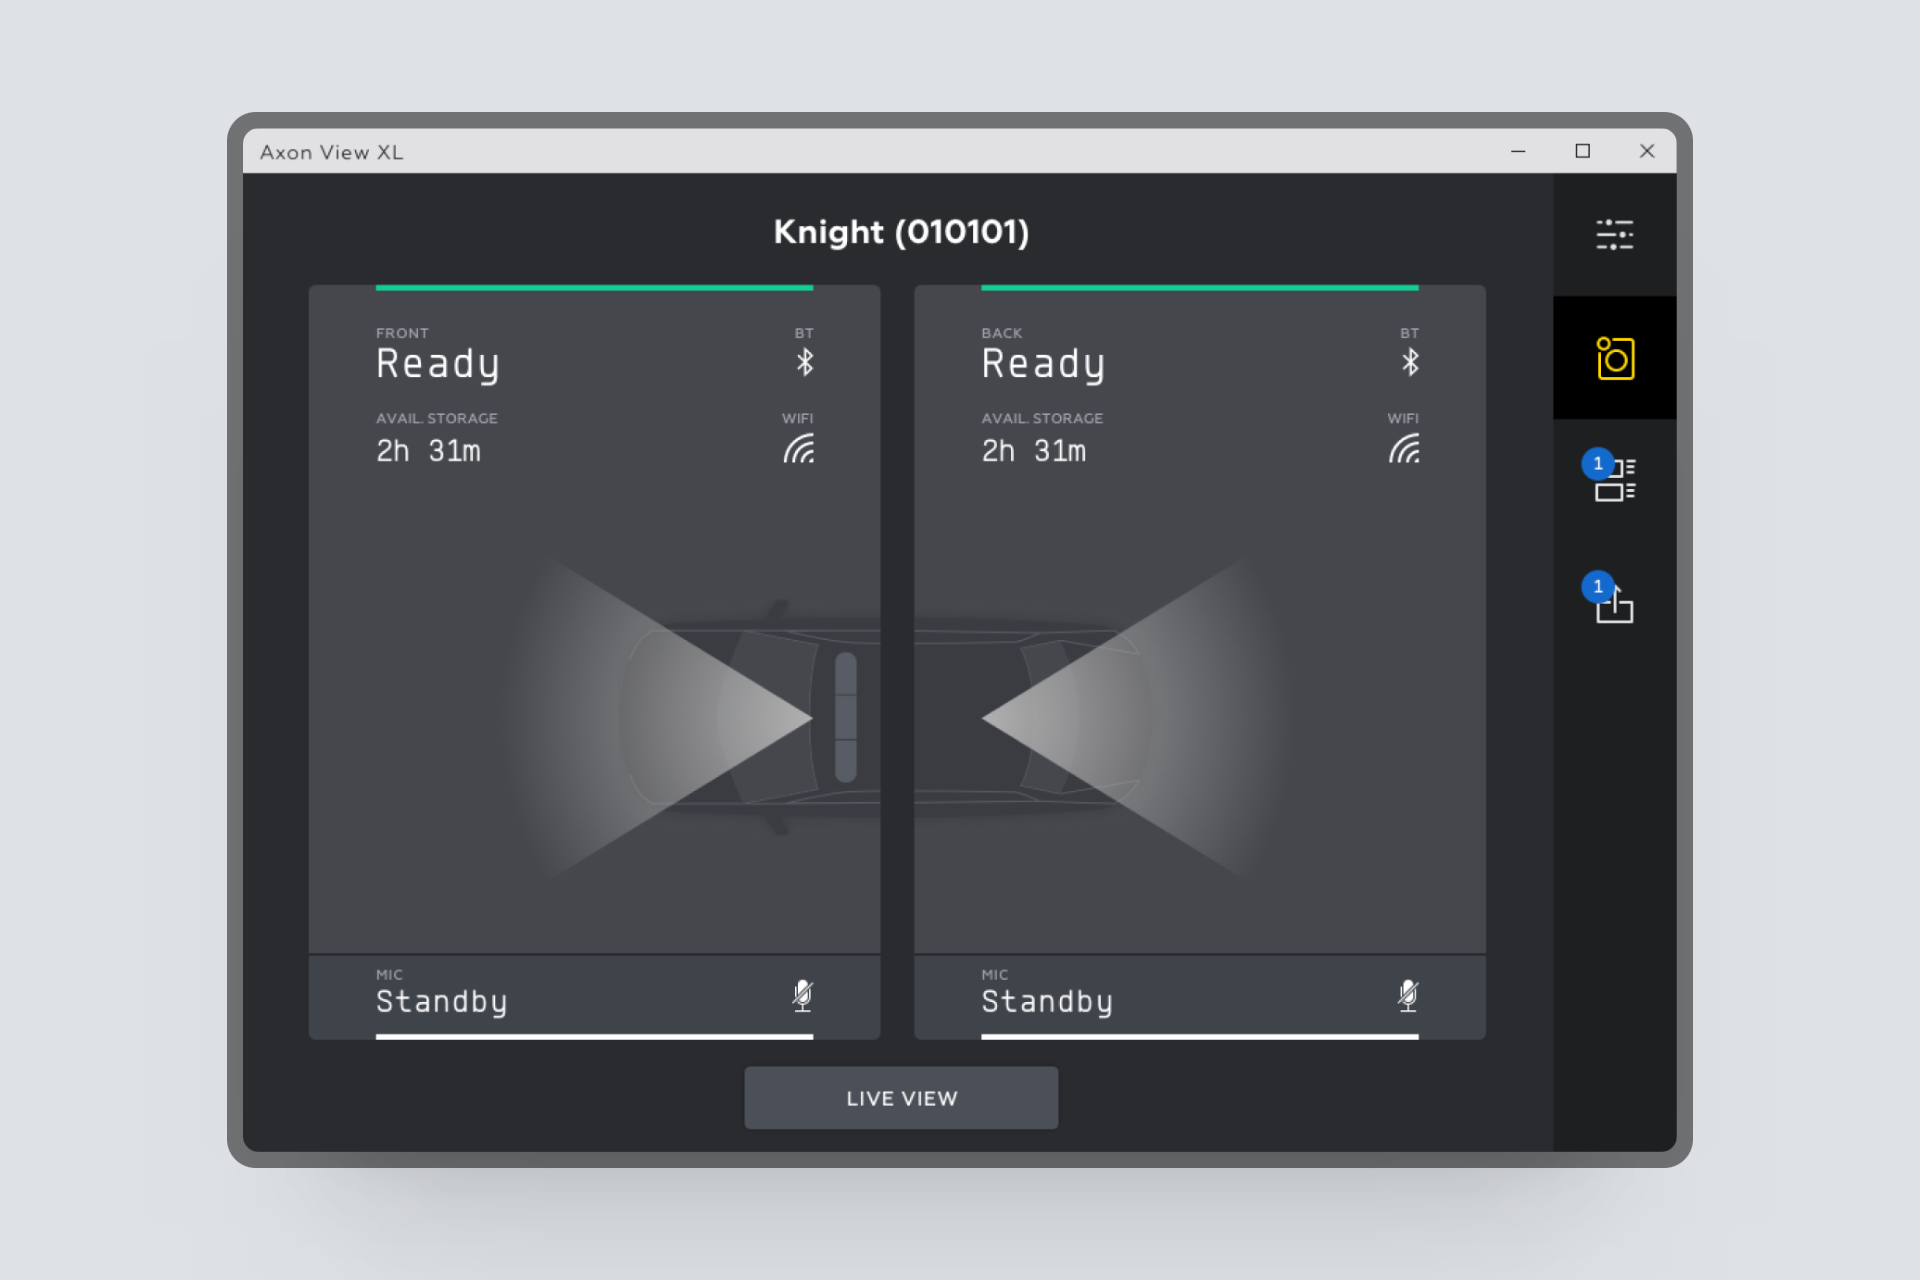Minimize the Axon View XL window
This screenshot has height=1280, width=1920.
1518,151
